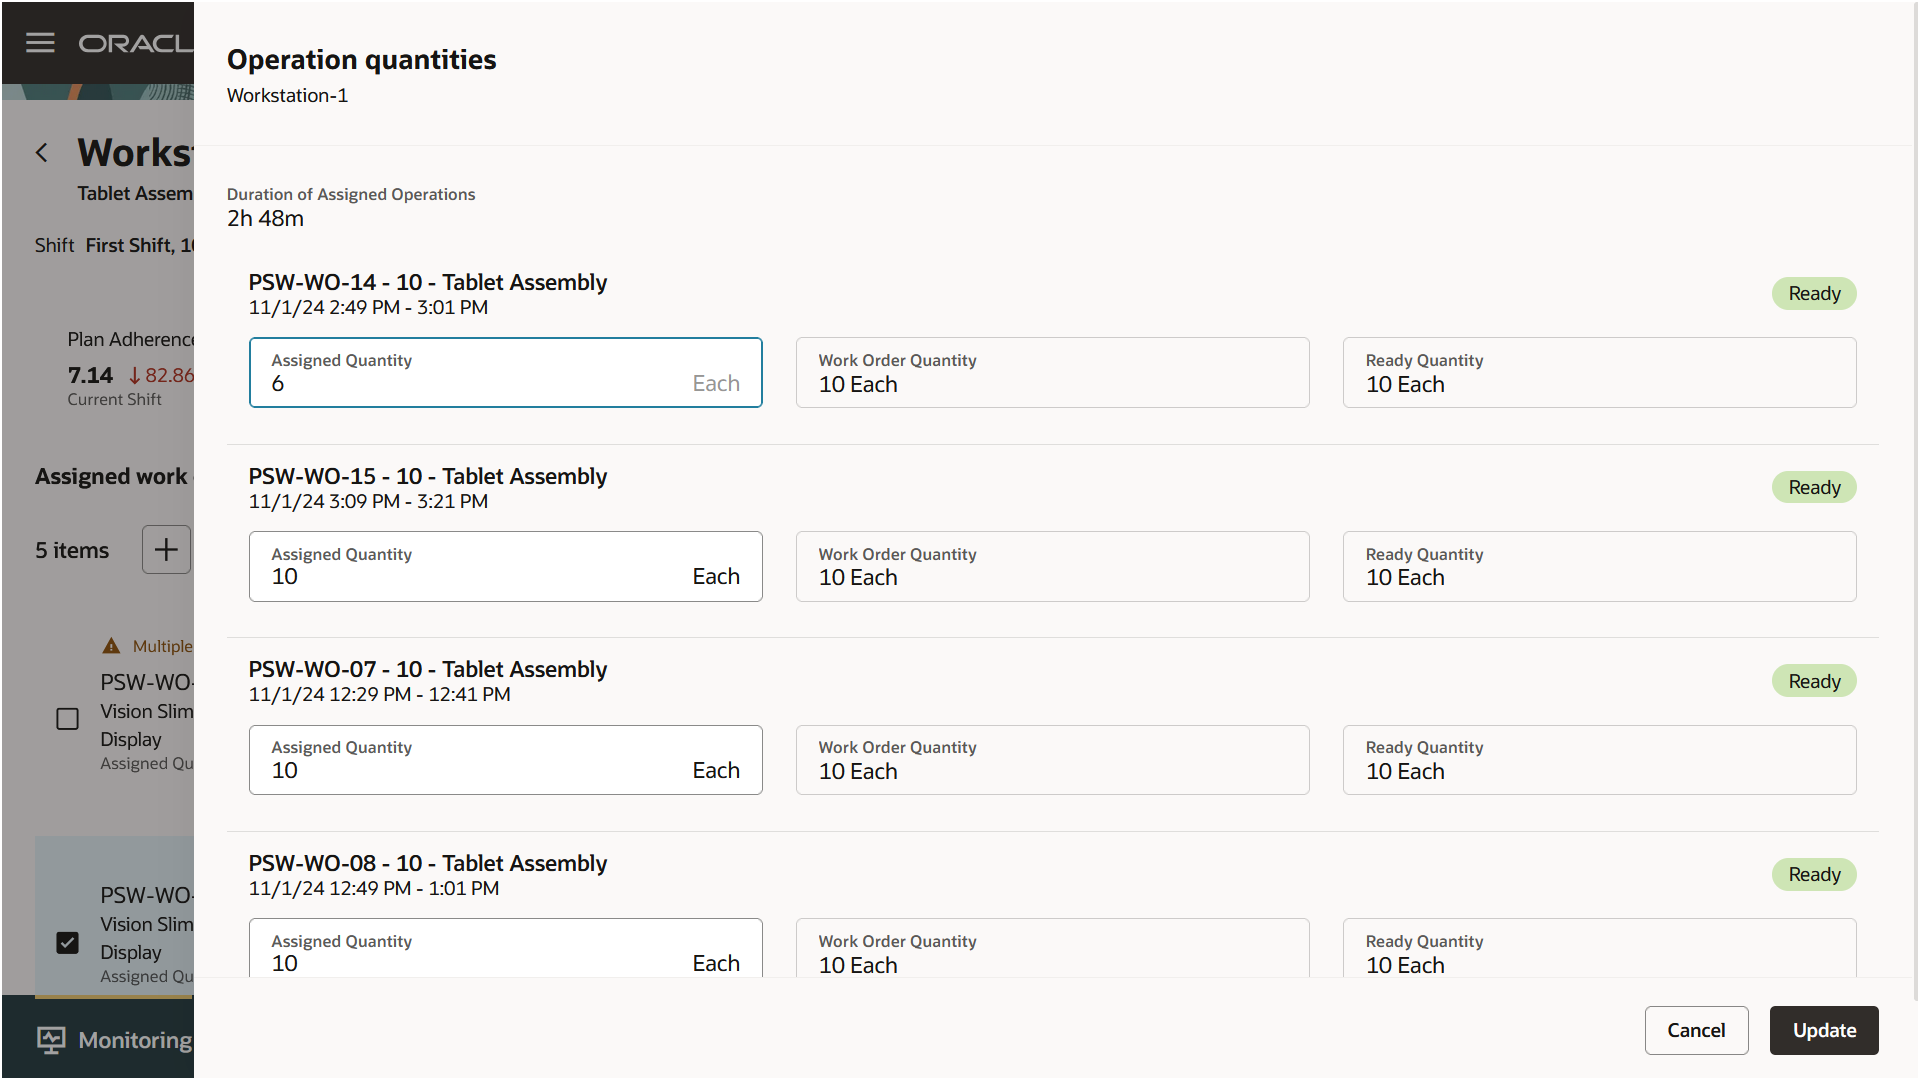The width and height of the screenshot is (1920, 1080).
Task: Check the unchecked Vision Slim Display checkbox
Action: (x=67, y=719)
